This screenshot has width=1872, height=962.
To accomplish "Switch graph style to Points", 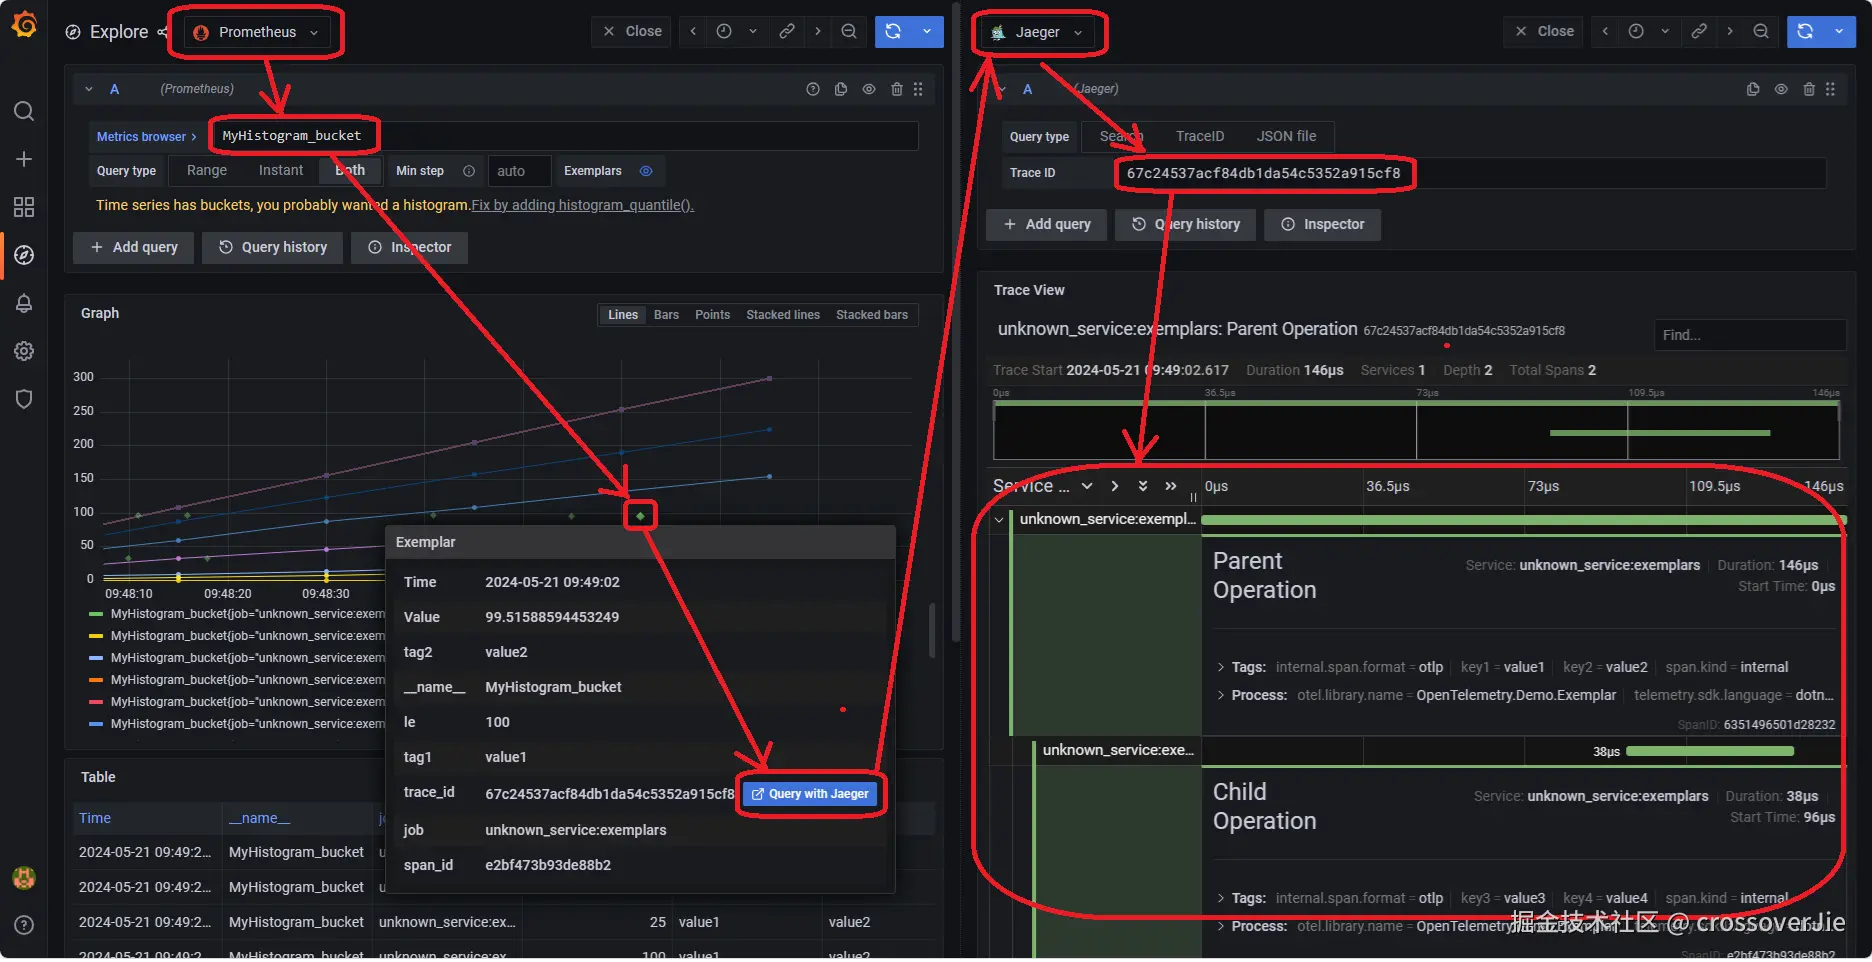I will tap(712, 315).
